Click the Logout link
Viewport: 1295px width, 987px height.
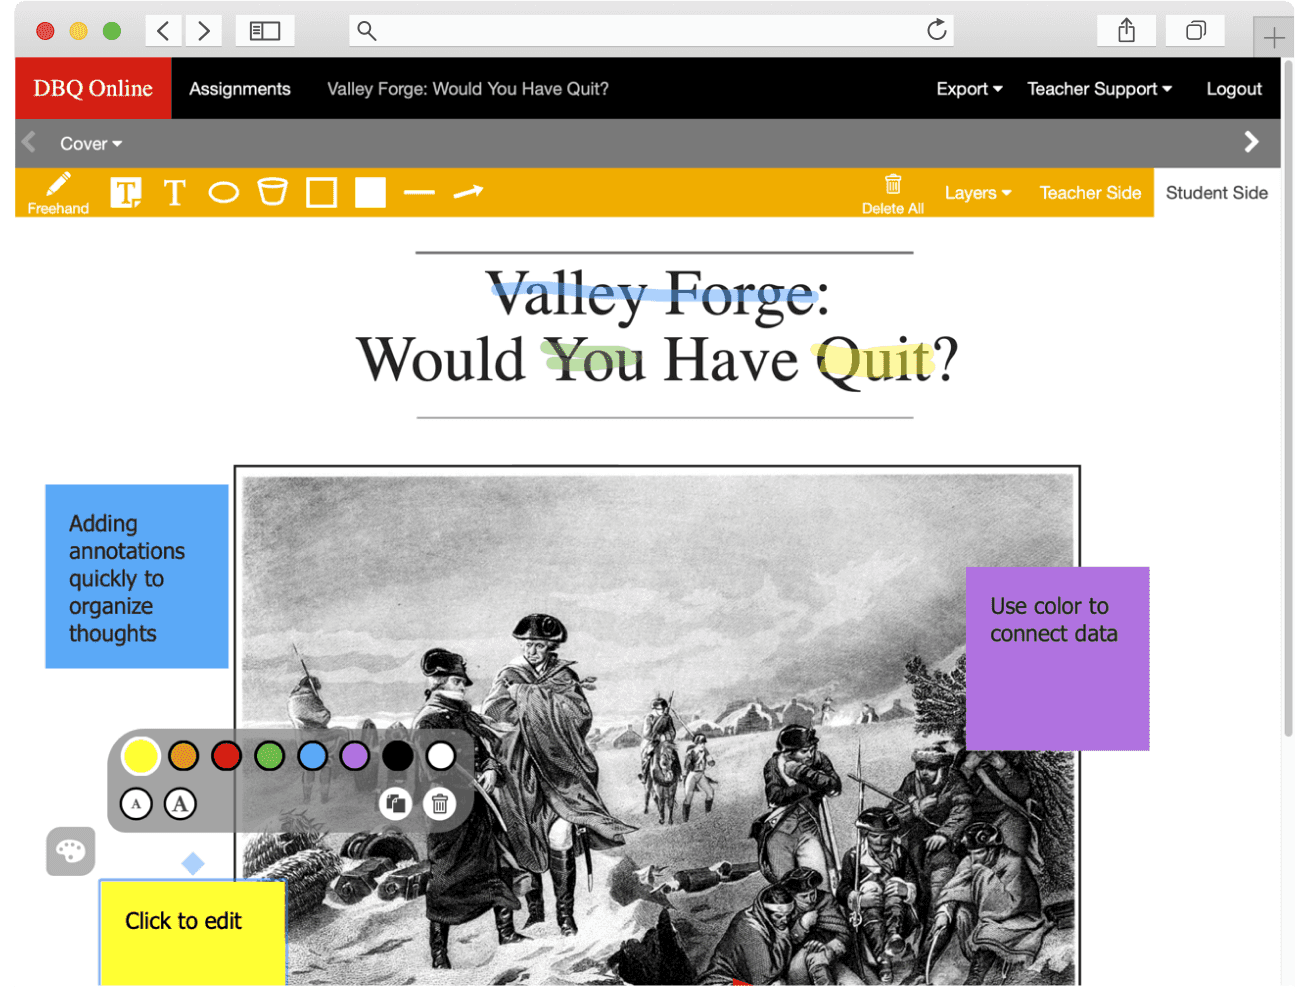pos(1234,89)
